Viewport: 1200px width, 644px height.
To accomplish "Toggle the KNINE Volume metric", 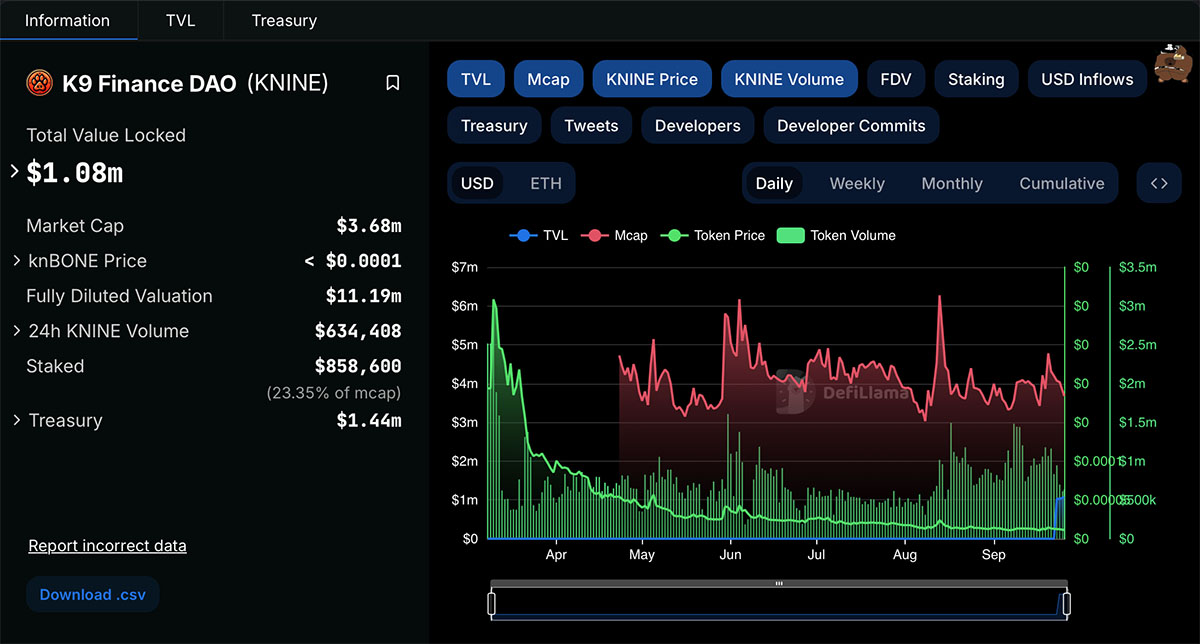I will coord(789,79).
